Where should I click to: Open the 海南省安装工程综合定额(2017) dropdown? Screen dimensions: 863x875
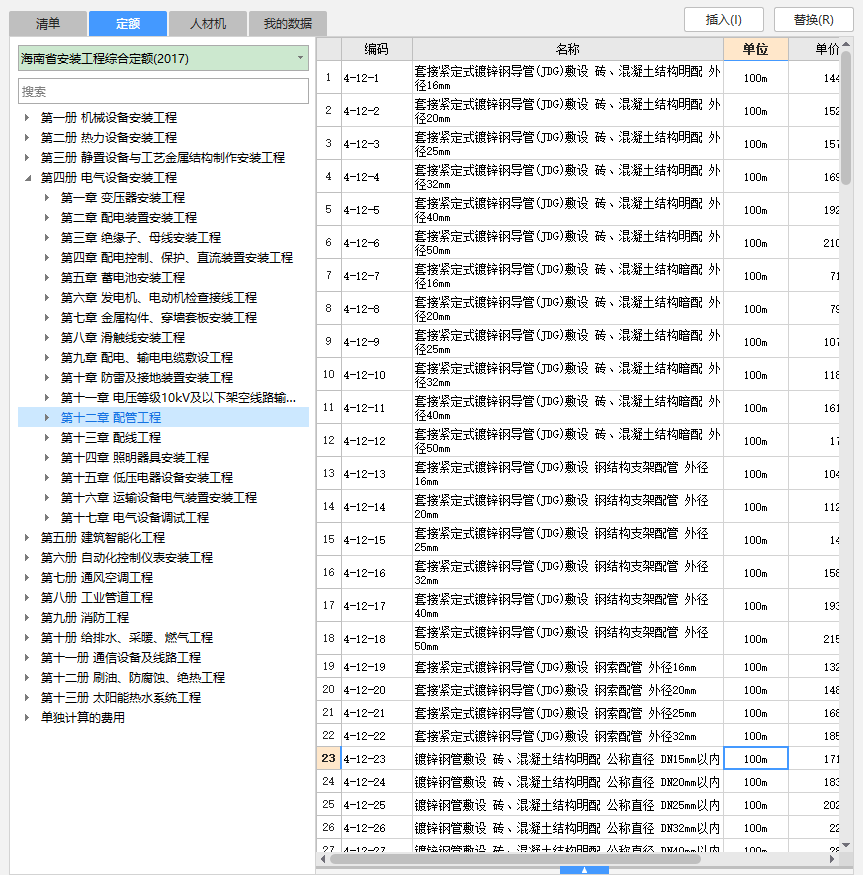(x=163, y=58)
